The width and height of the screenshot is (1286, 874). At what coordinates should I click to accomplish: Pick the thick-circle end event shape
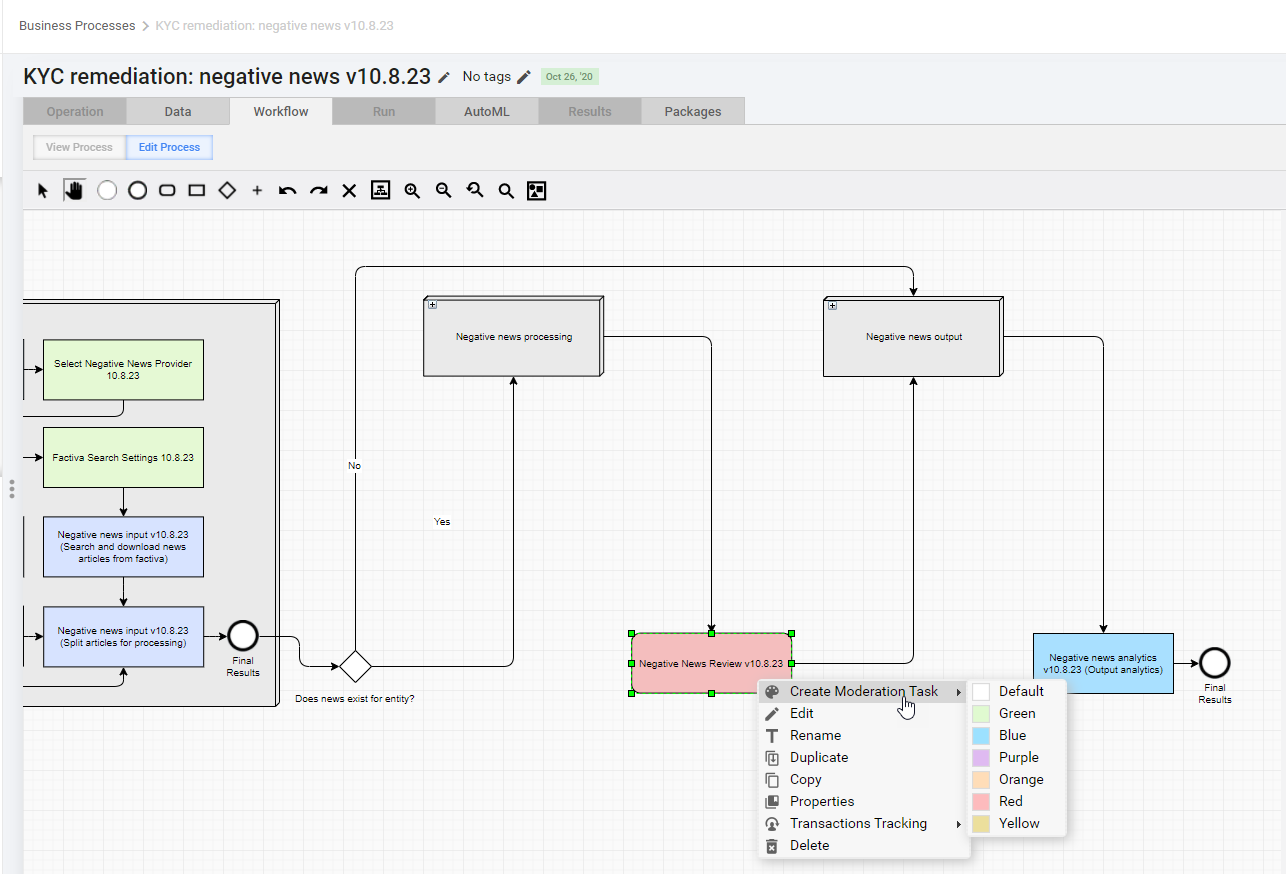tap(137, 190)
